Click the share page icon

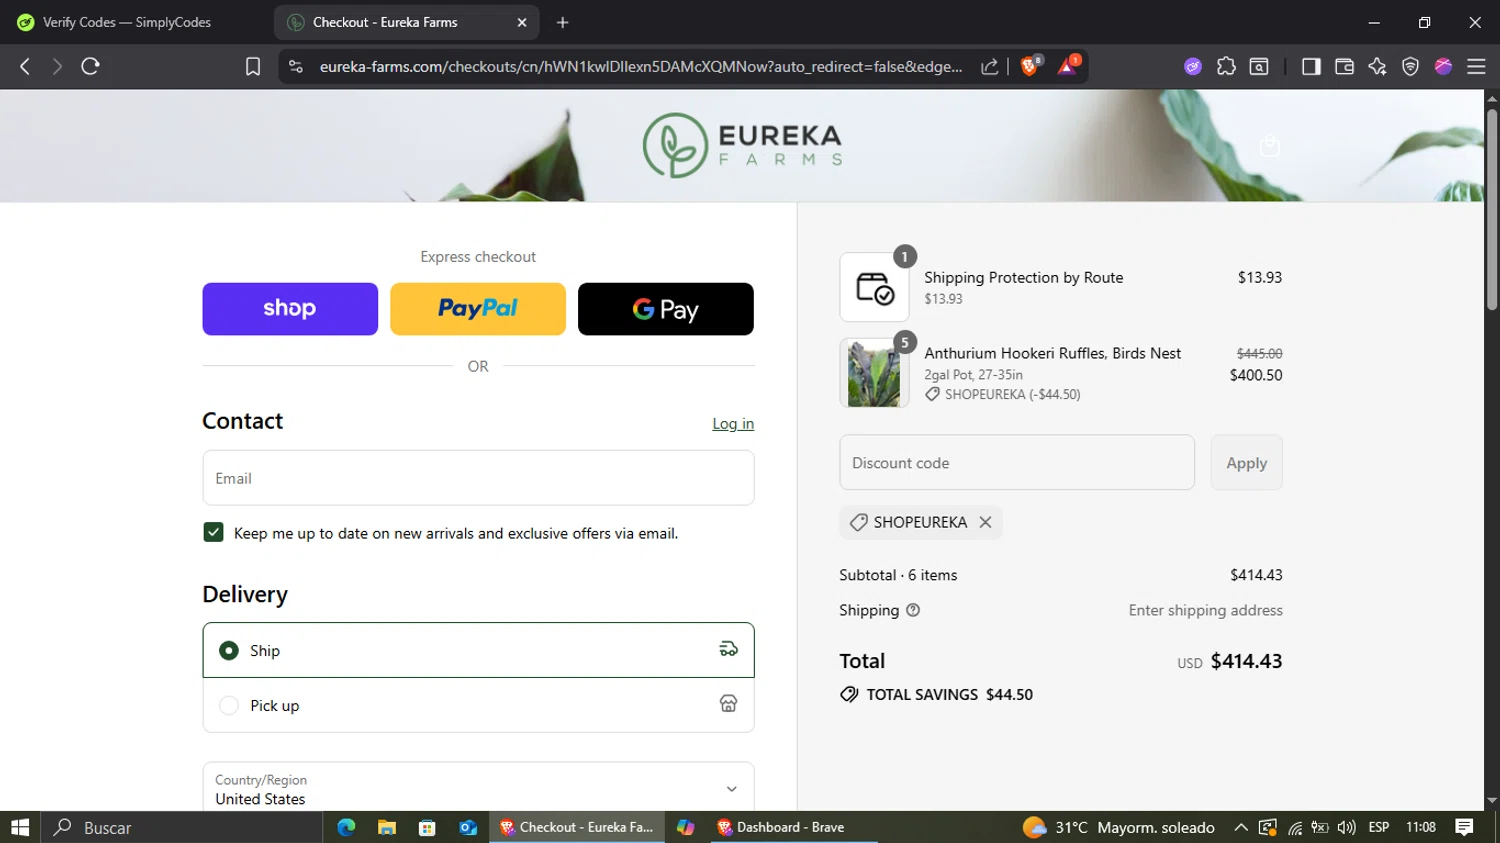pyautogui.click(x=989, y=66)
